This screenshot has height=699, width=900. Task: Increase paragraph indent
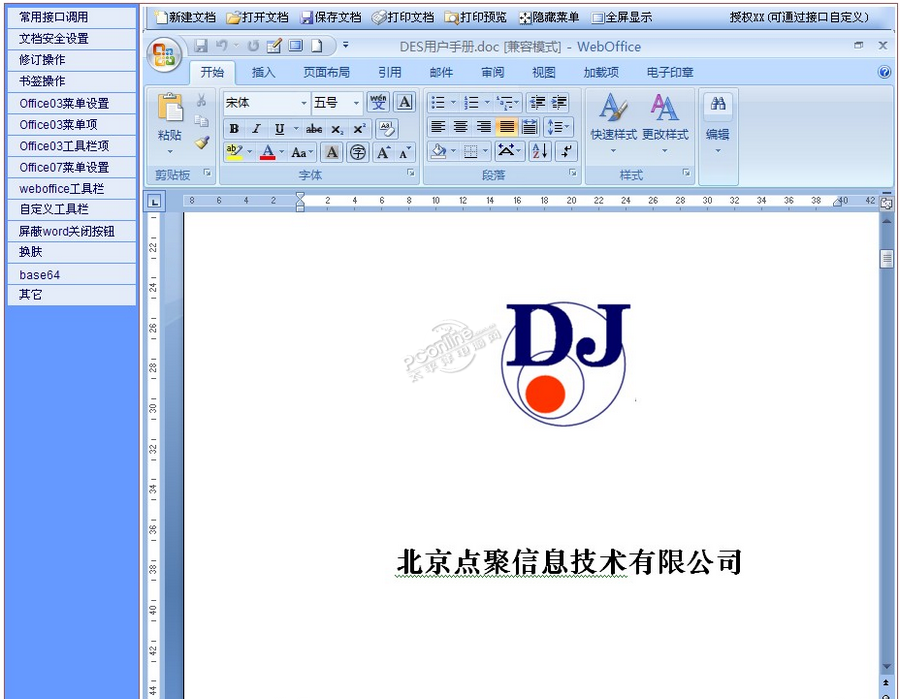tap(559, 103)
